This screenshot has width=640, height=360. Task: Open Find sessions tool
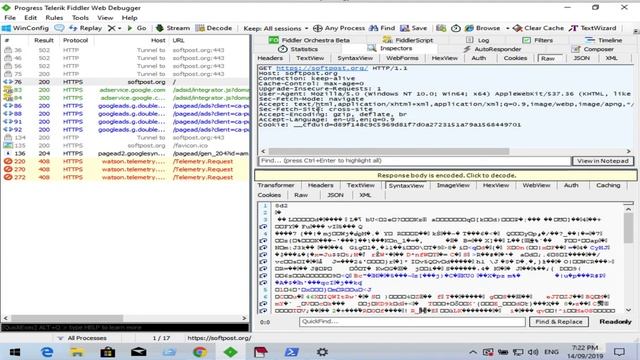[x=382, y=28]
